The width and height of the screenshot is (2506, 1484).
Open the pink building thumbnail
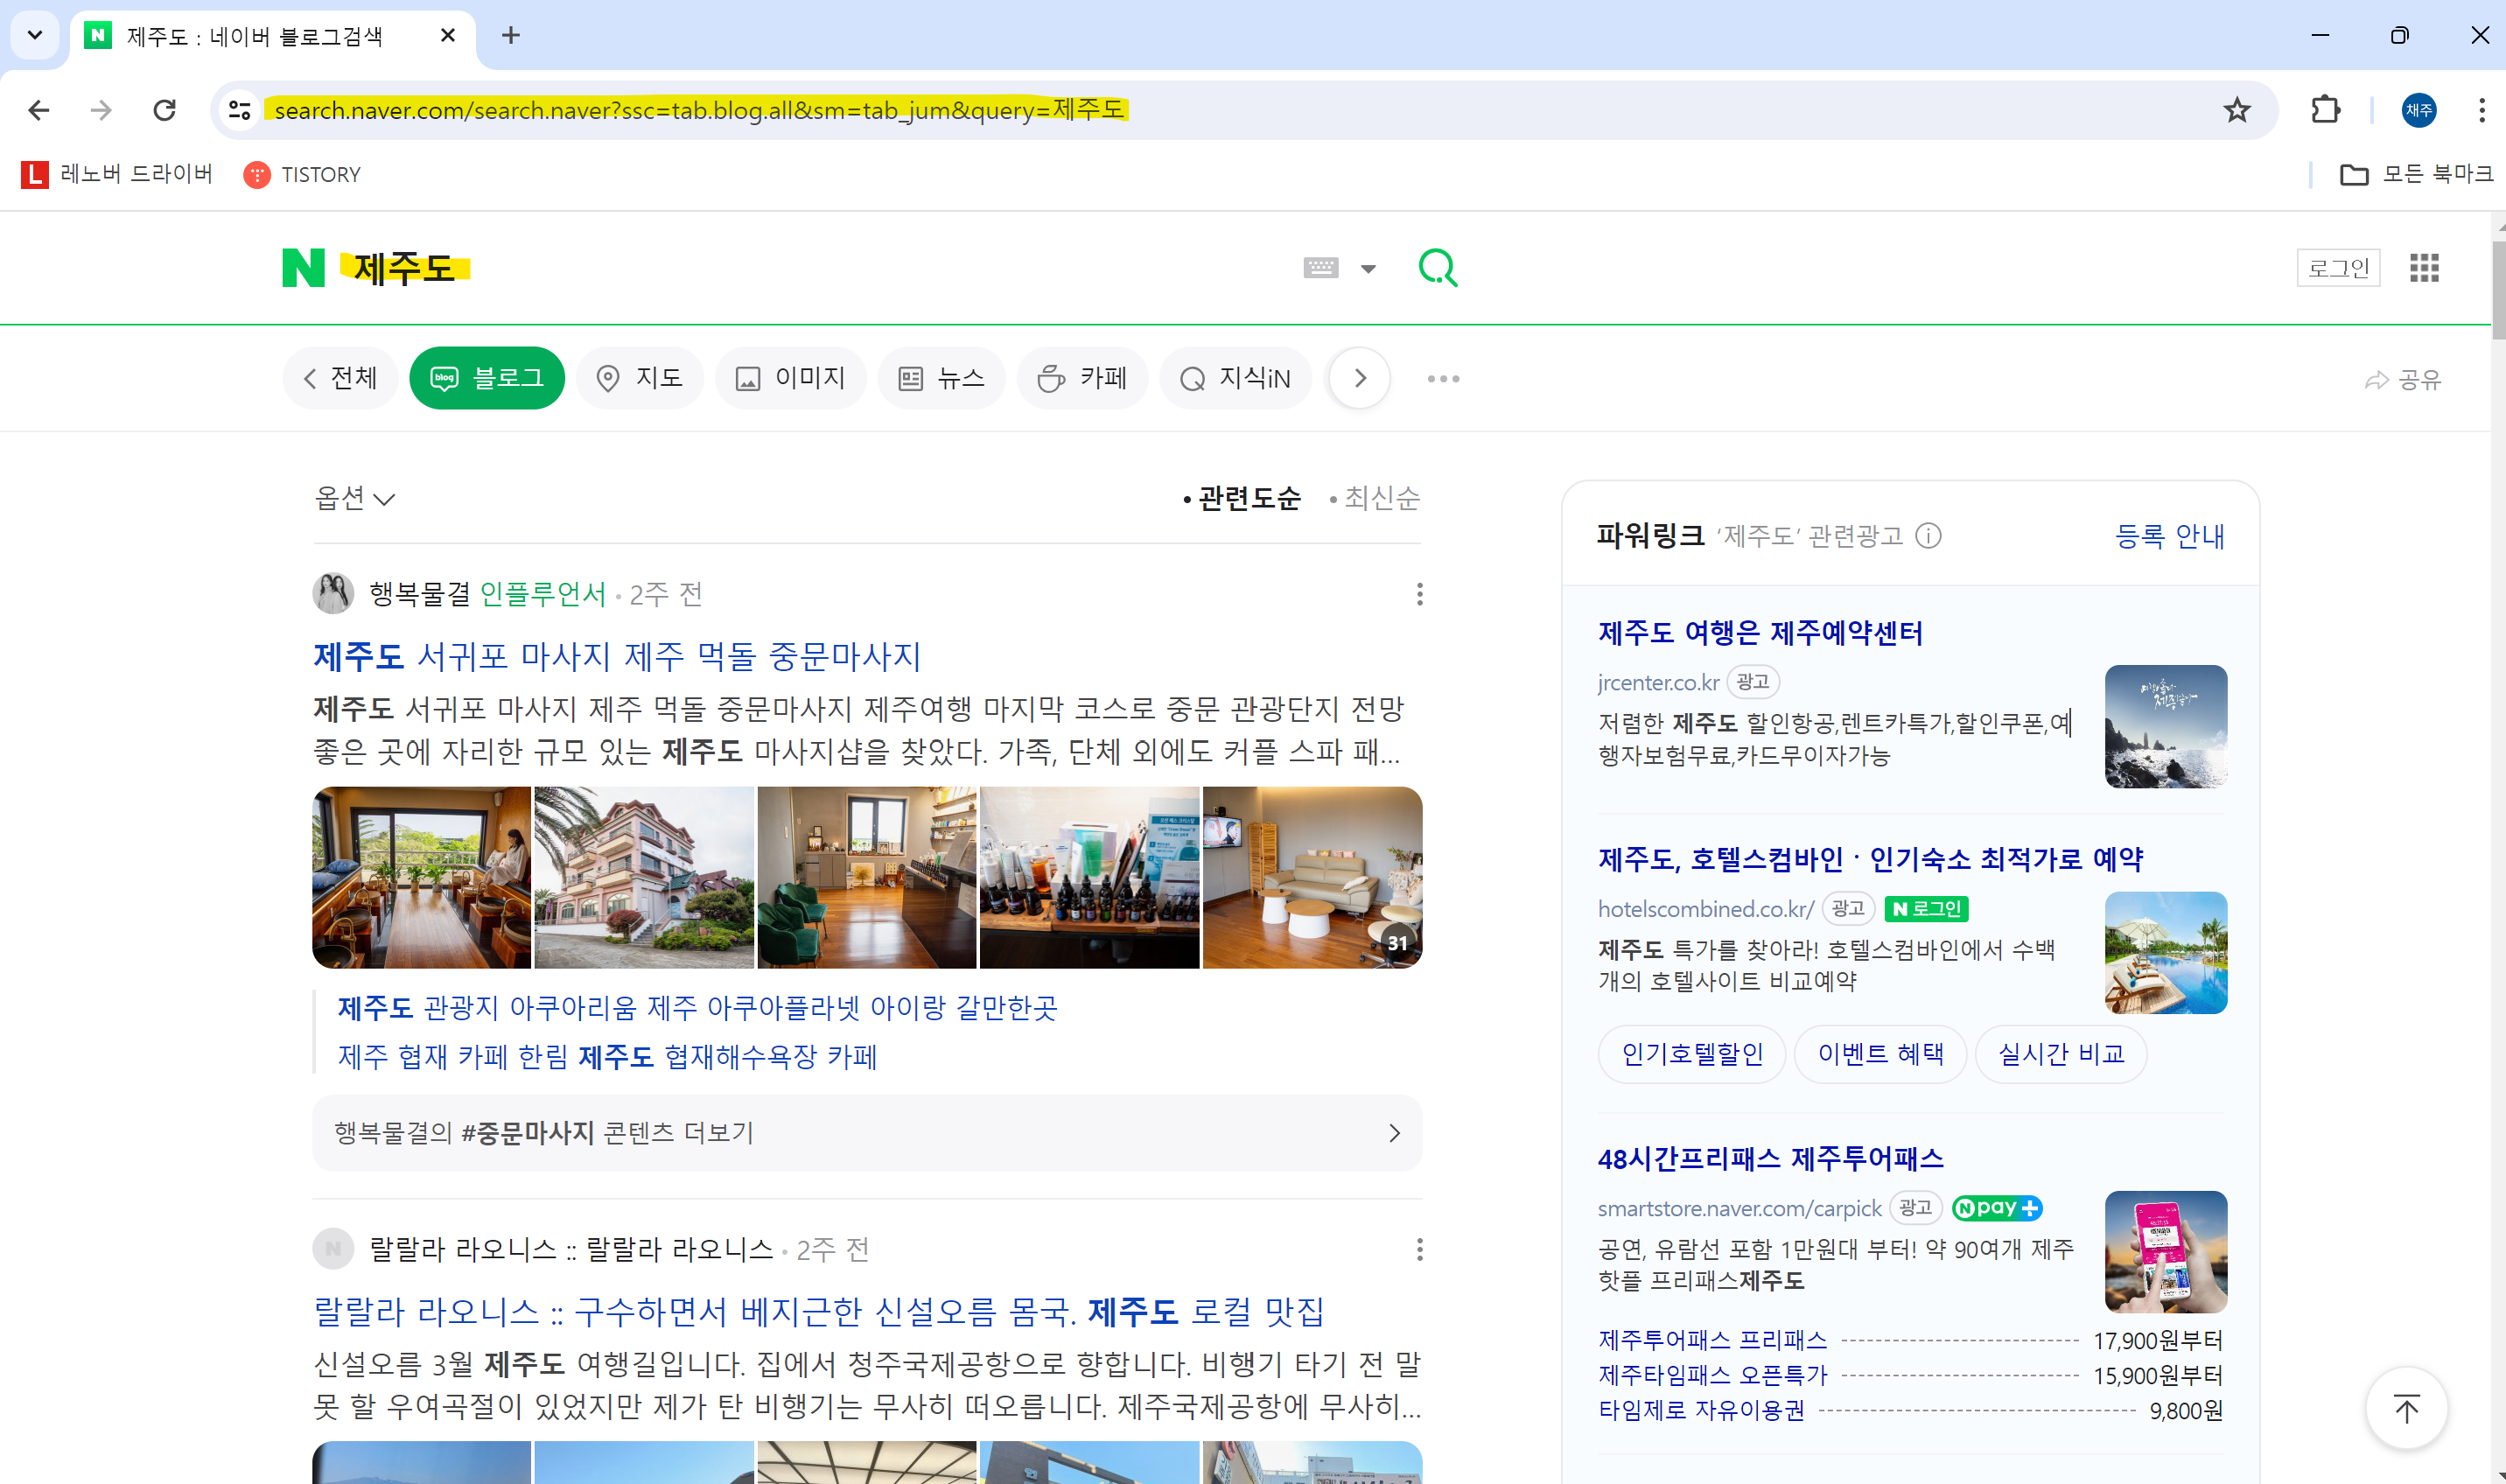644,877
